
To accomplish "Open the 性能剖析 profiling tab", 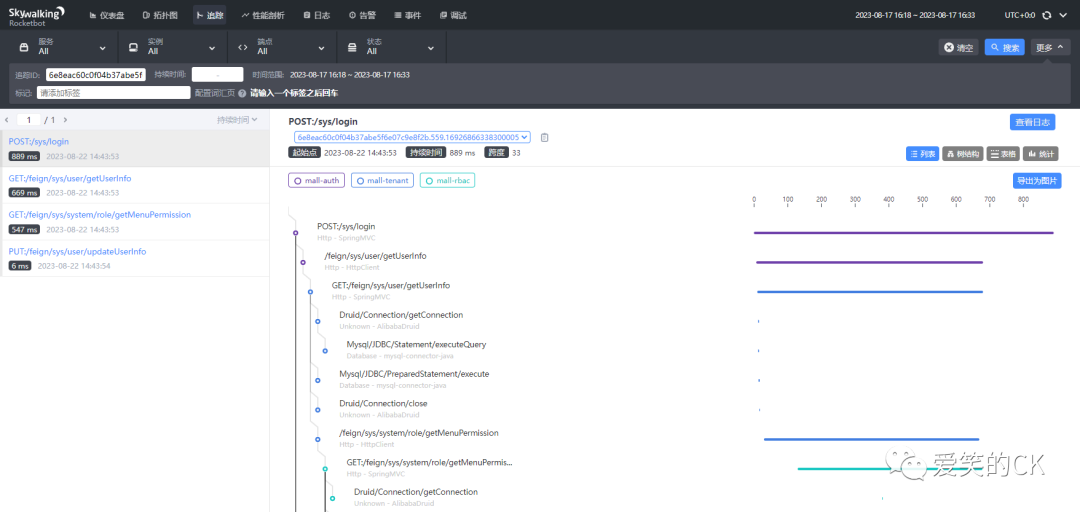I will tap(262, 15).
